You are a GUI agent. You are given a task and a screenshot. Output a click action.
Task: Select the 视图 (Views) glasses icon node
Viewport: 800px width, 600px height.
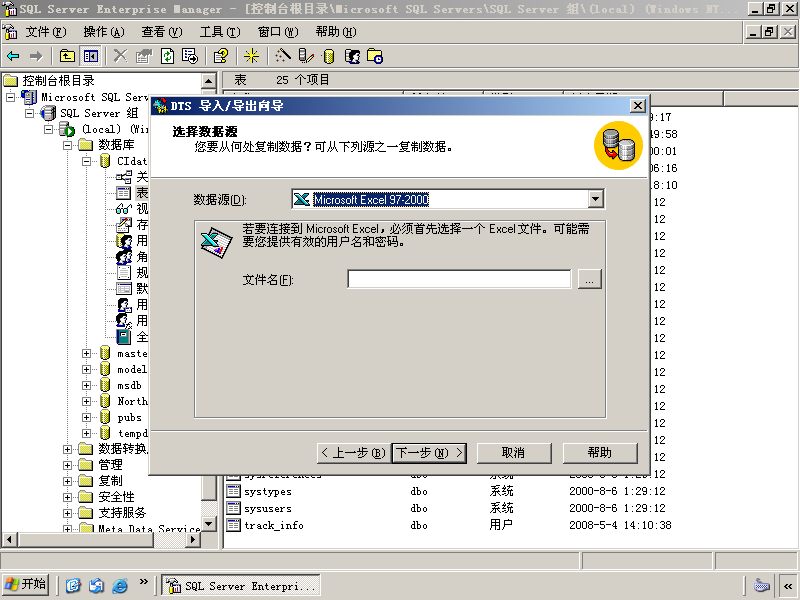tap(123, 209)
